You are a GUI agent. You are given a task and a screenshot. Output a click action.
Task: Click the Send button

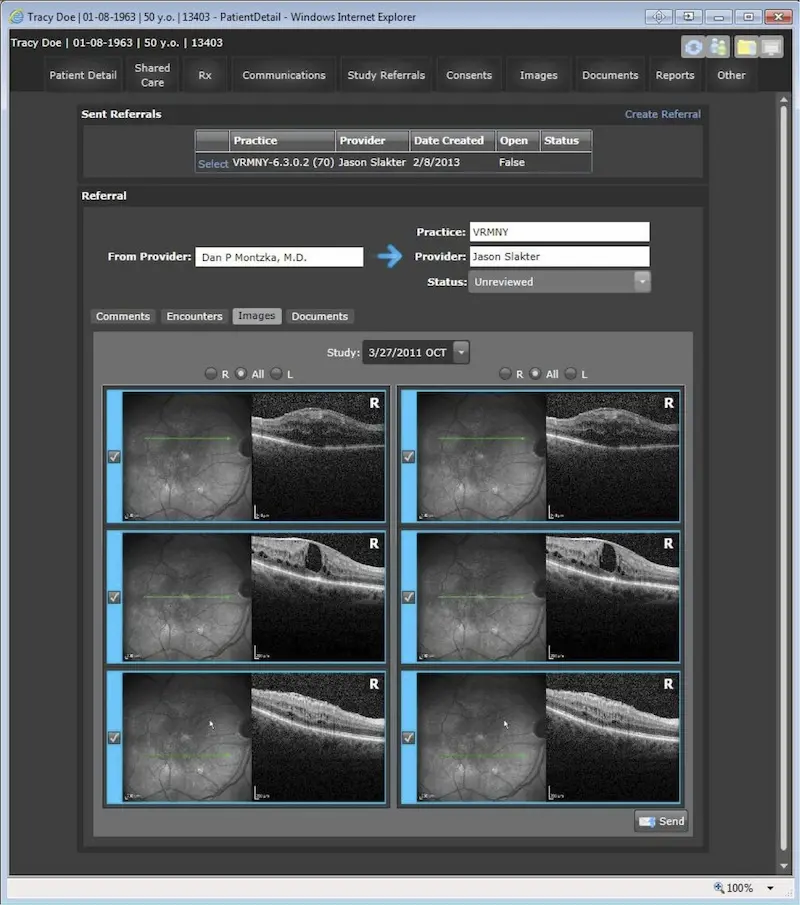661,821
